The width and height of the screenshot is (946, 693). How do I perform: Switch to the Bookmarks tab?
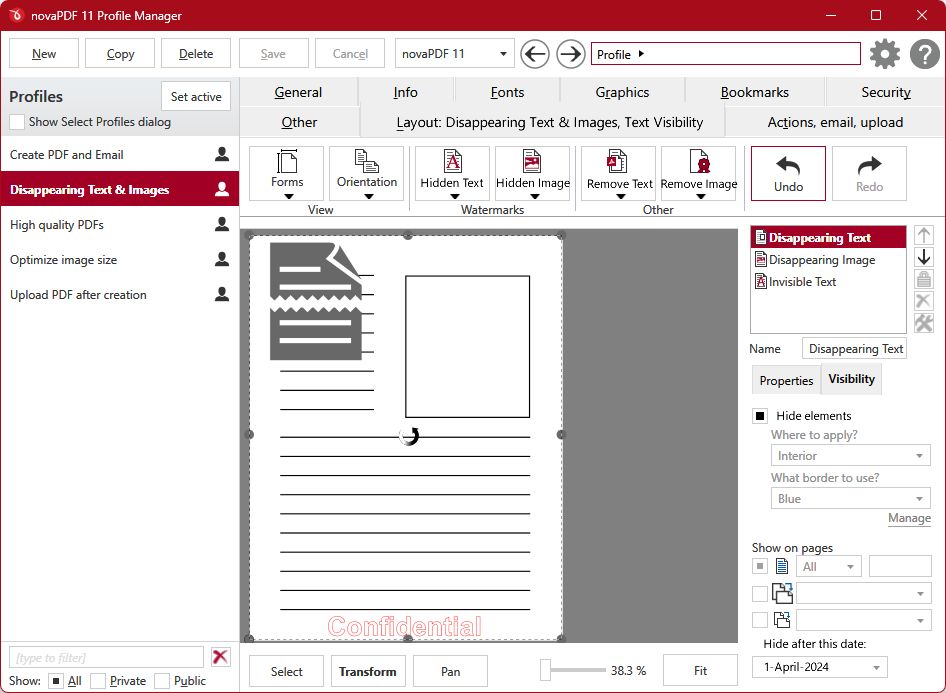click(x=754, y=92)
